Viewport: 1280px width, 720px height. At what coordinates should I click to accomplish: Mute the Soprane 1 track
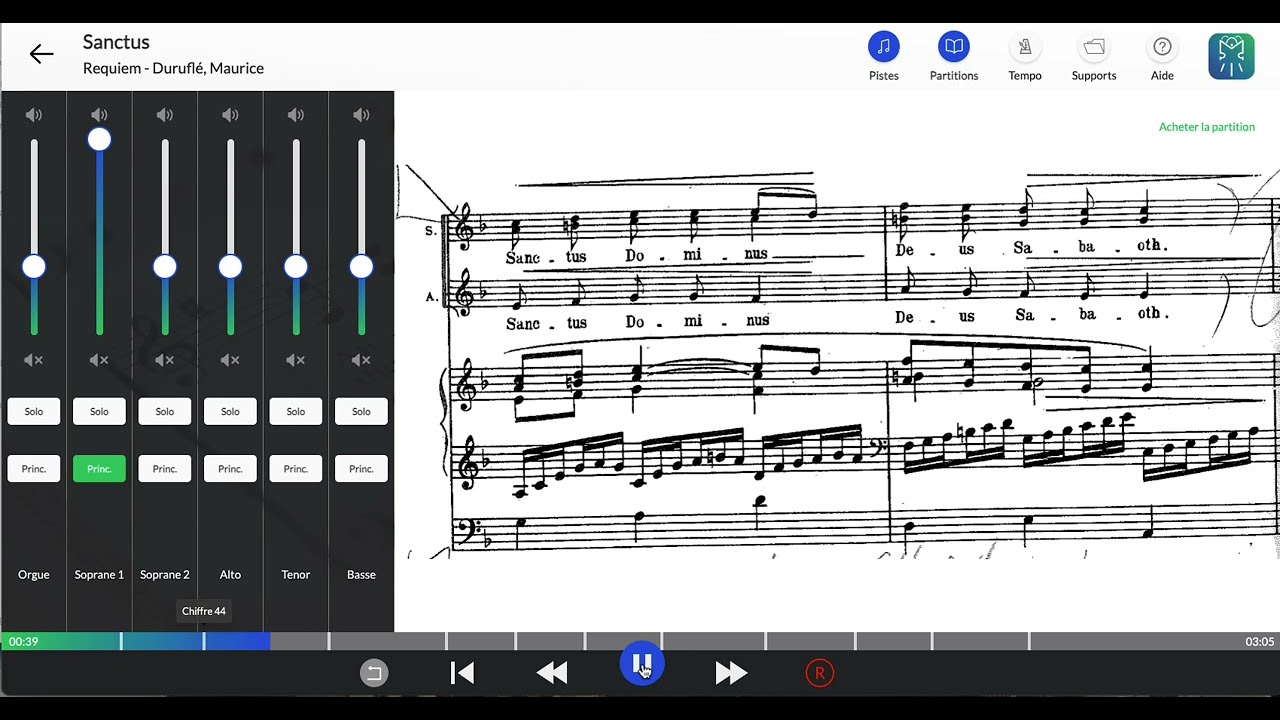point(99,360)
